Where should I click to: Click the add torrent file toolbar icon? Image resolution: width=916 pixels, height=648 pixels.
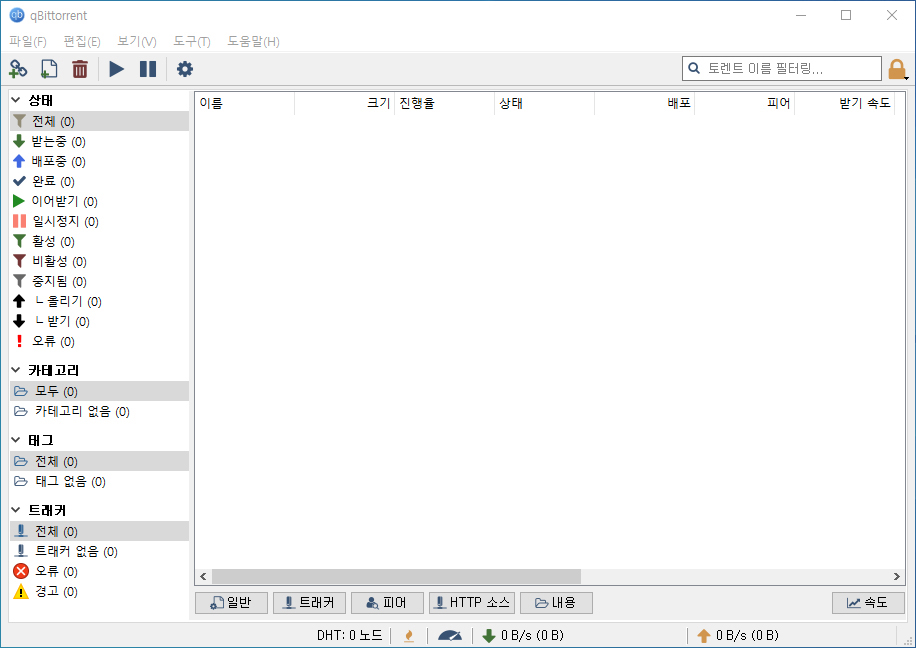[49, 69]
